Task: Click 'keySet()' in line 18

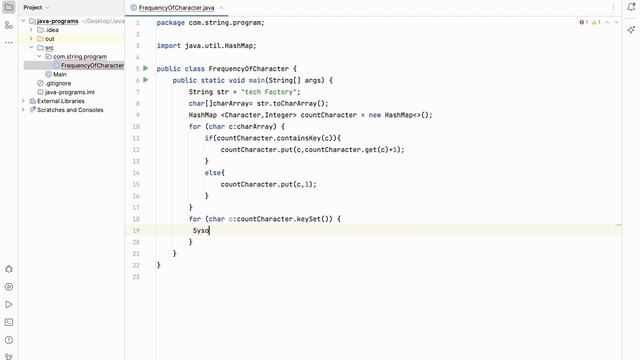Action: [314, 219]
